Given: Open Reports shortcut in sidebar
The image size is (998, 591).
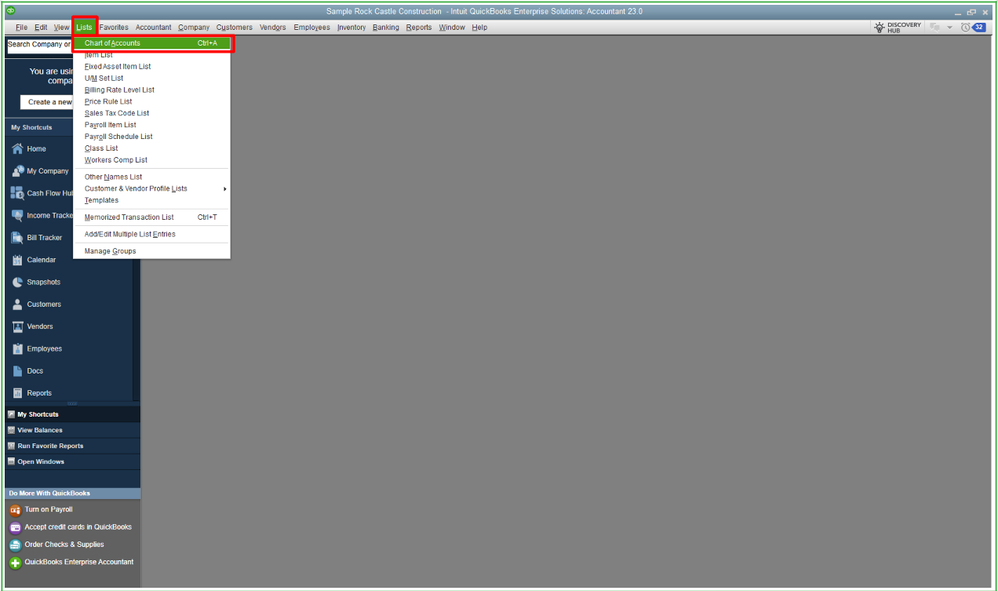Looking at the screenshot, I should [32, 393].
